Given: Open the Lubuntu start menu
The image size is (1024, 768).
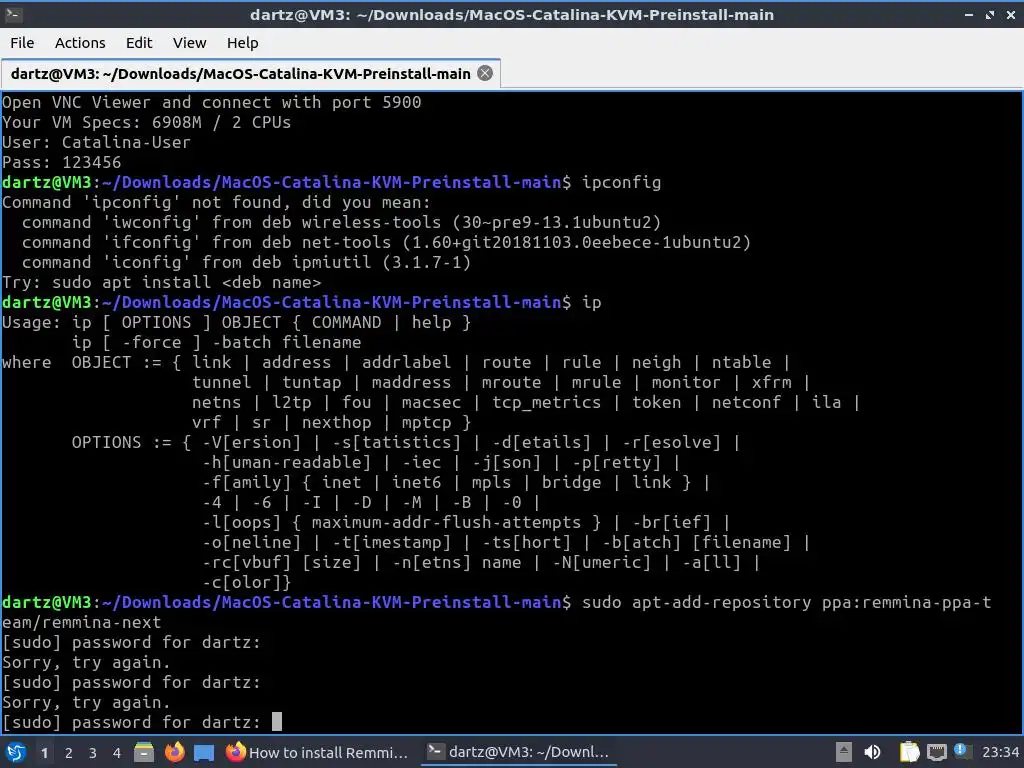Looking at the screenshot, I should tap(16, 752).
